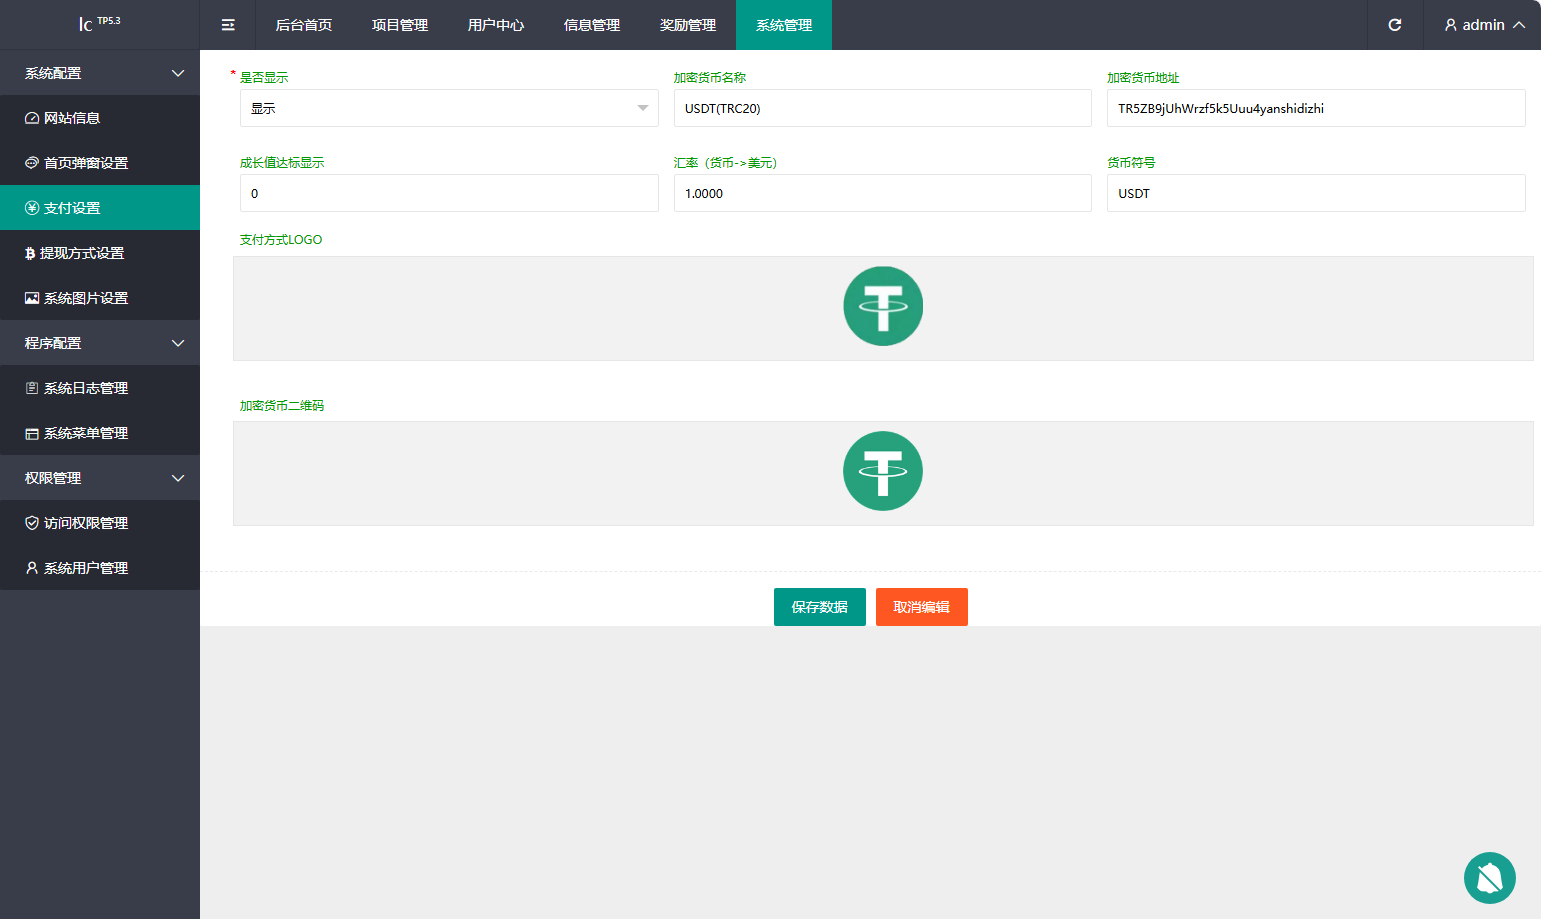Click the 网站信息 gauge icon
Screen dimensions: 1541x919
tap(32, 118)
